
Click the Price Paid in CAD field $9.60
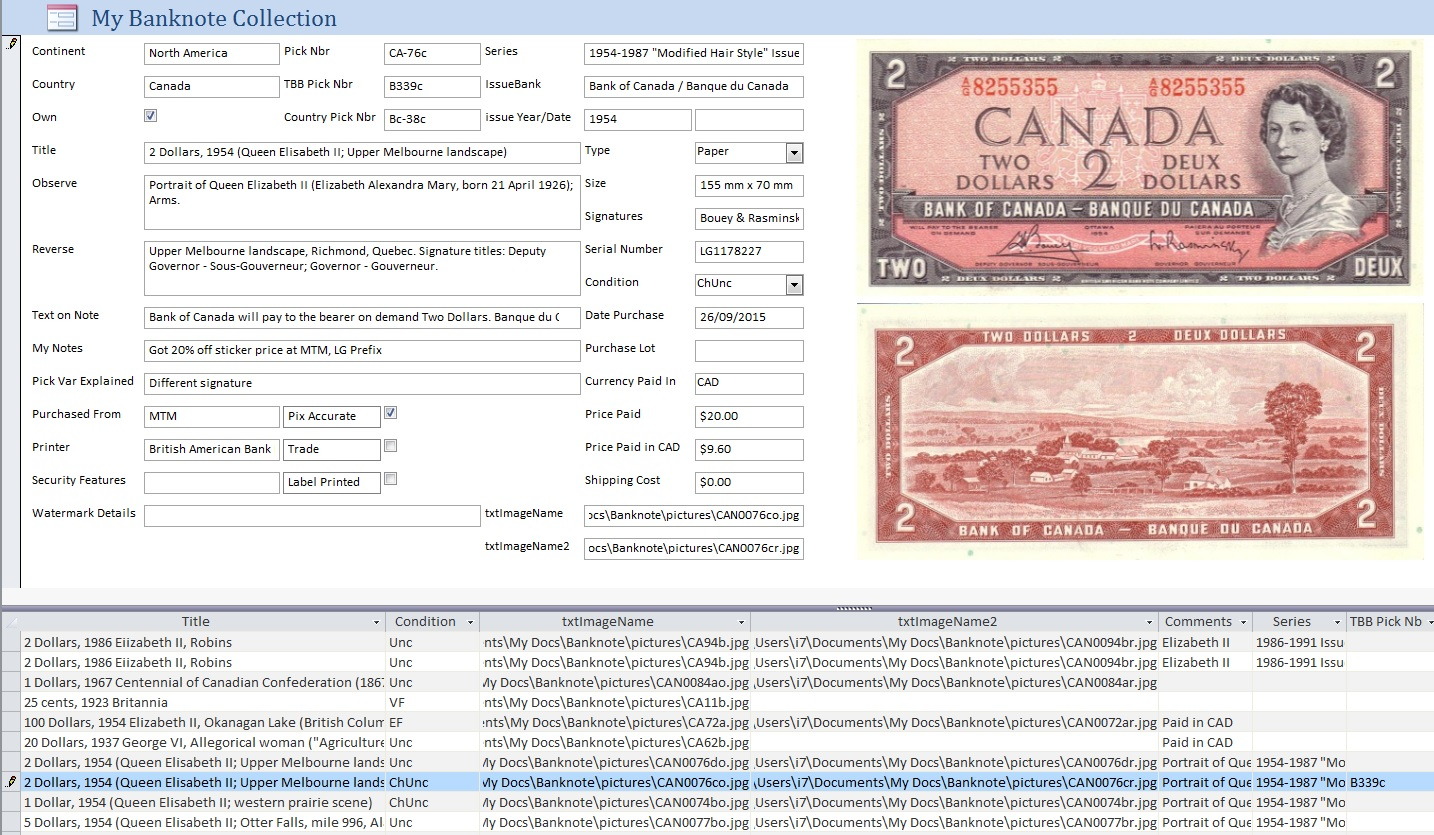point(749,450)
